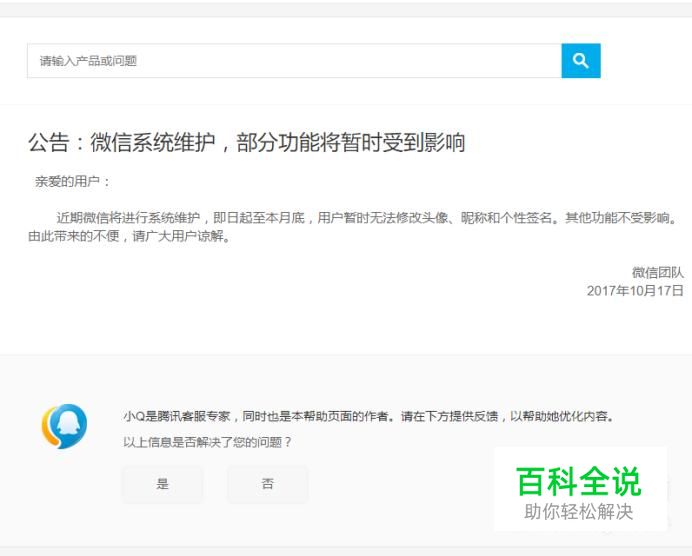Click the sentence starting 小Q是腾讯客服专家

[x=369, y=416]
